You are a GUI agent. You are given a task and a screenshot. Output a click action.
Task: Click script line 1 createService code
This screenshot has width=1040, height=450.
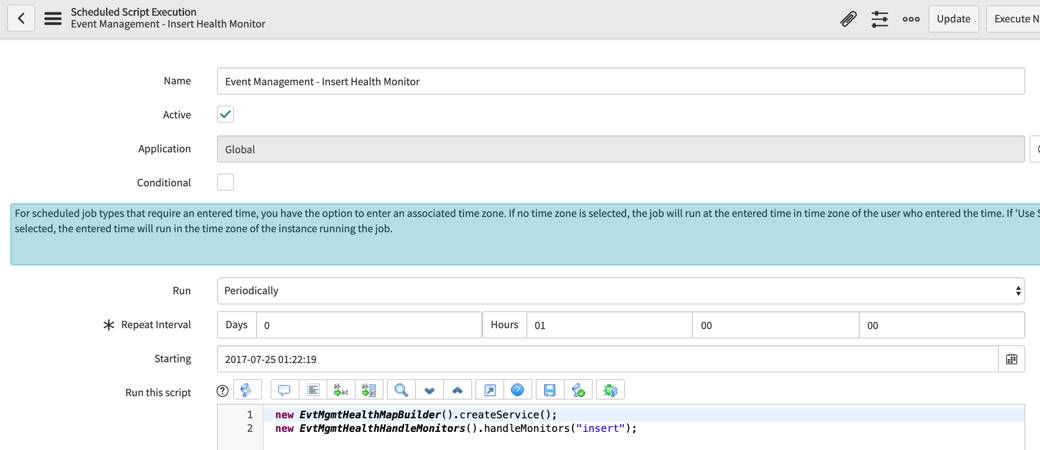(x=416, y=415)
